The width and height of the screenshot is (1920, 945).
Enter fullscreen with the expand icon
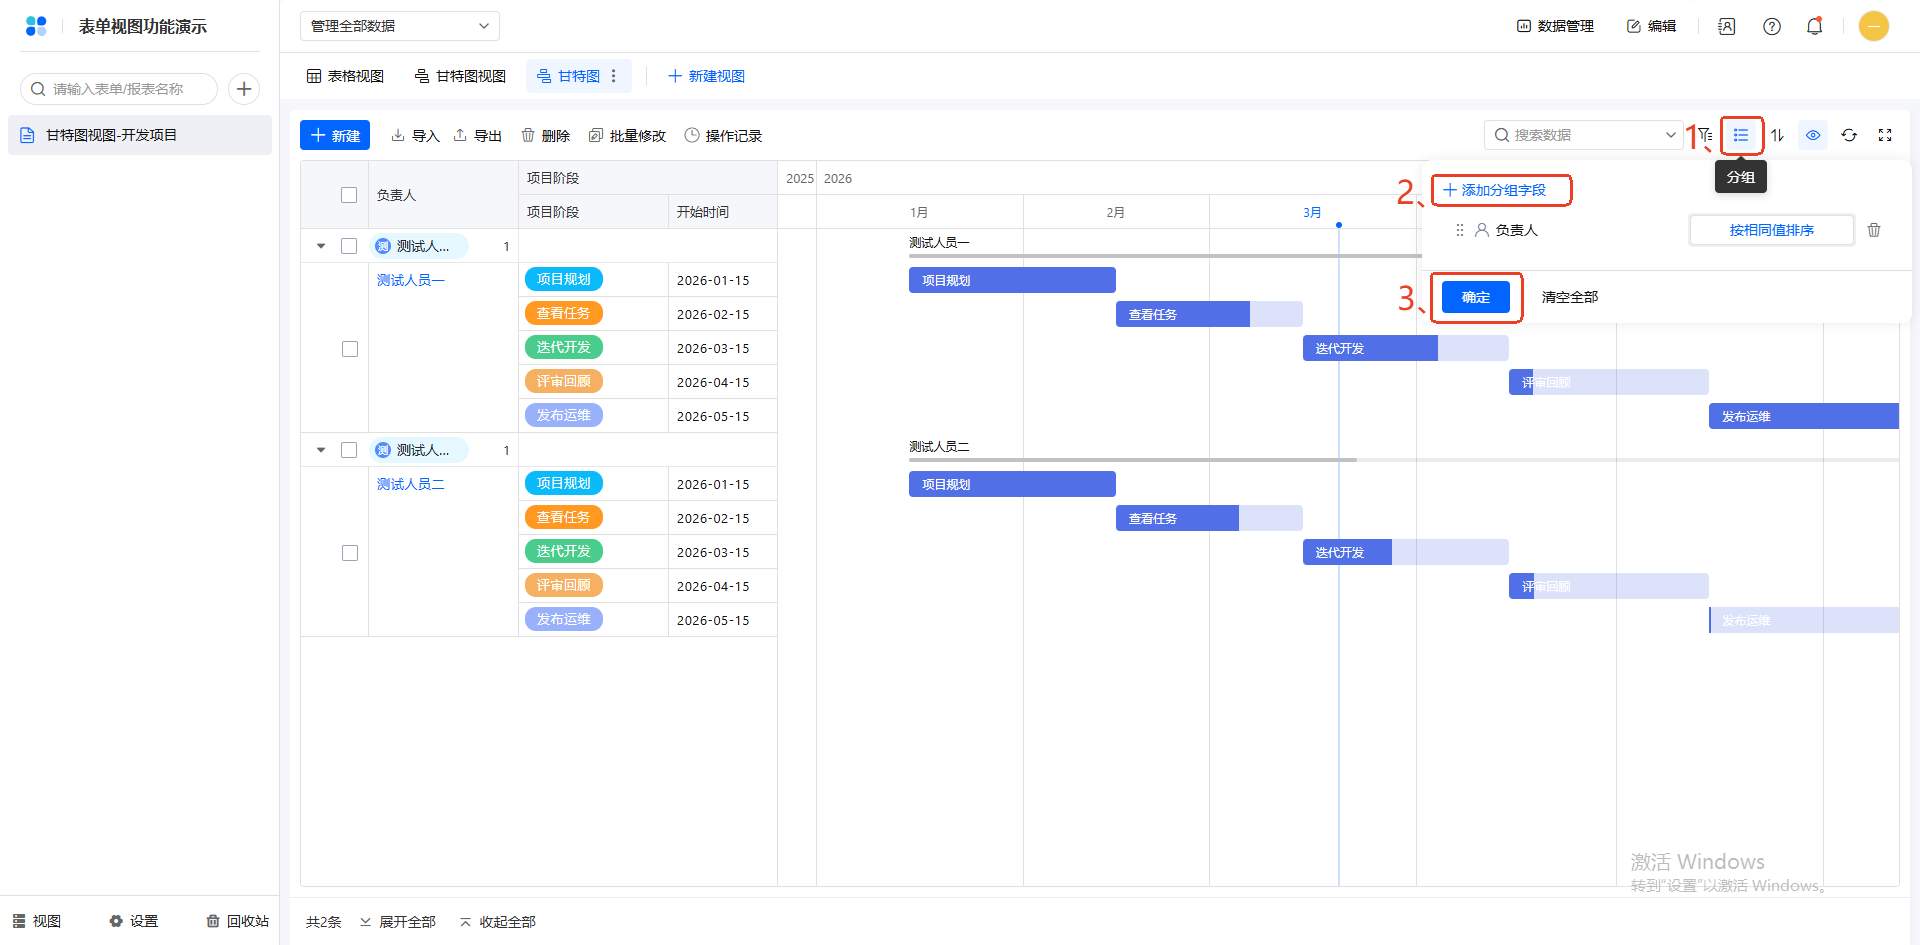[1885, 135]
